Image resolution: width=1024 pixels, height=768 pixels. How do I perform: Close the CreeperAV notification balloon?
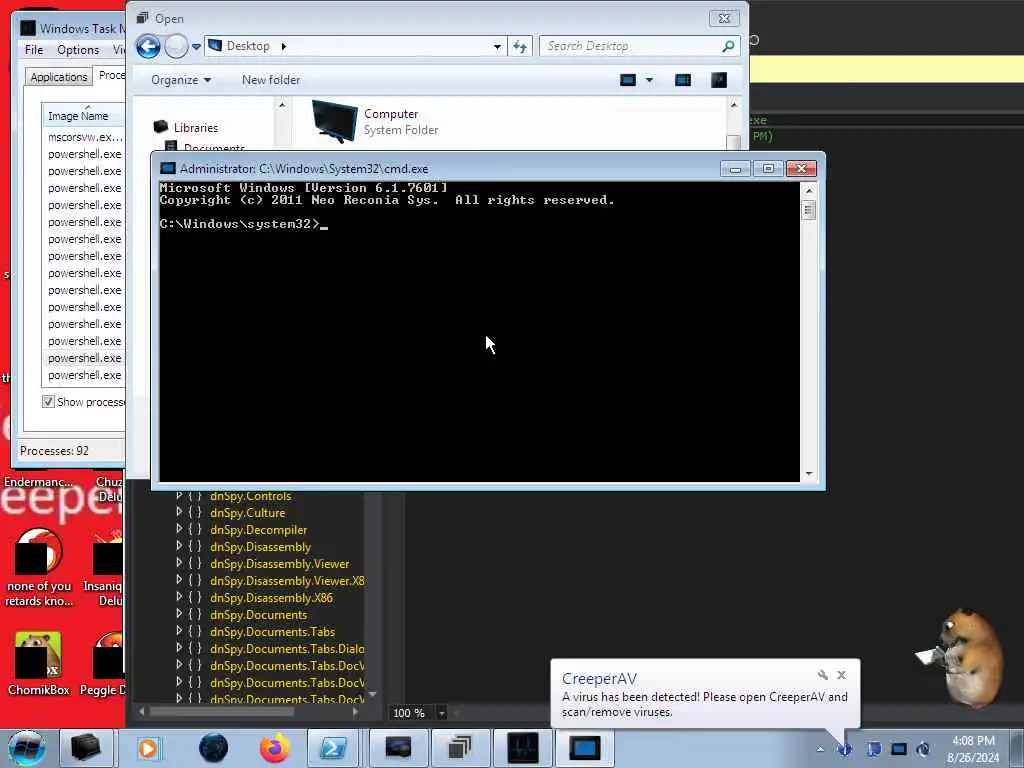click(x=842, y=675)
